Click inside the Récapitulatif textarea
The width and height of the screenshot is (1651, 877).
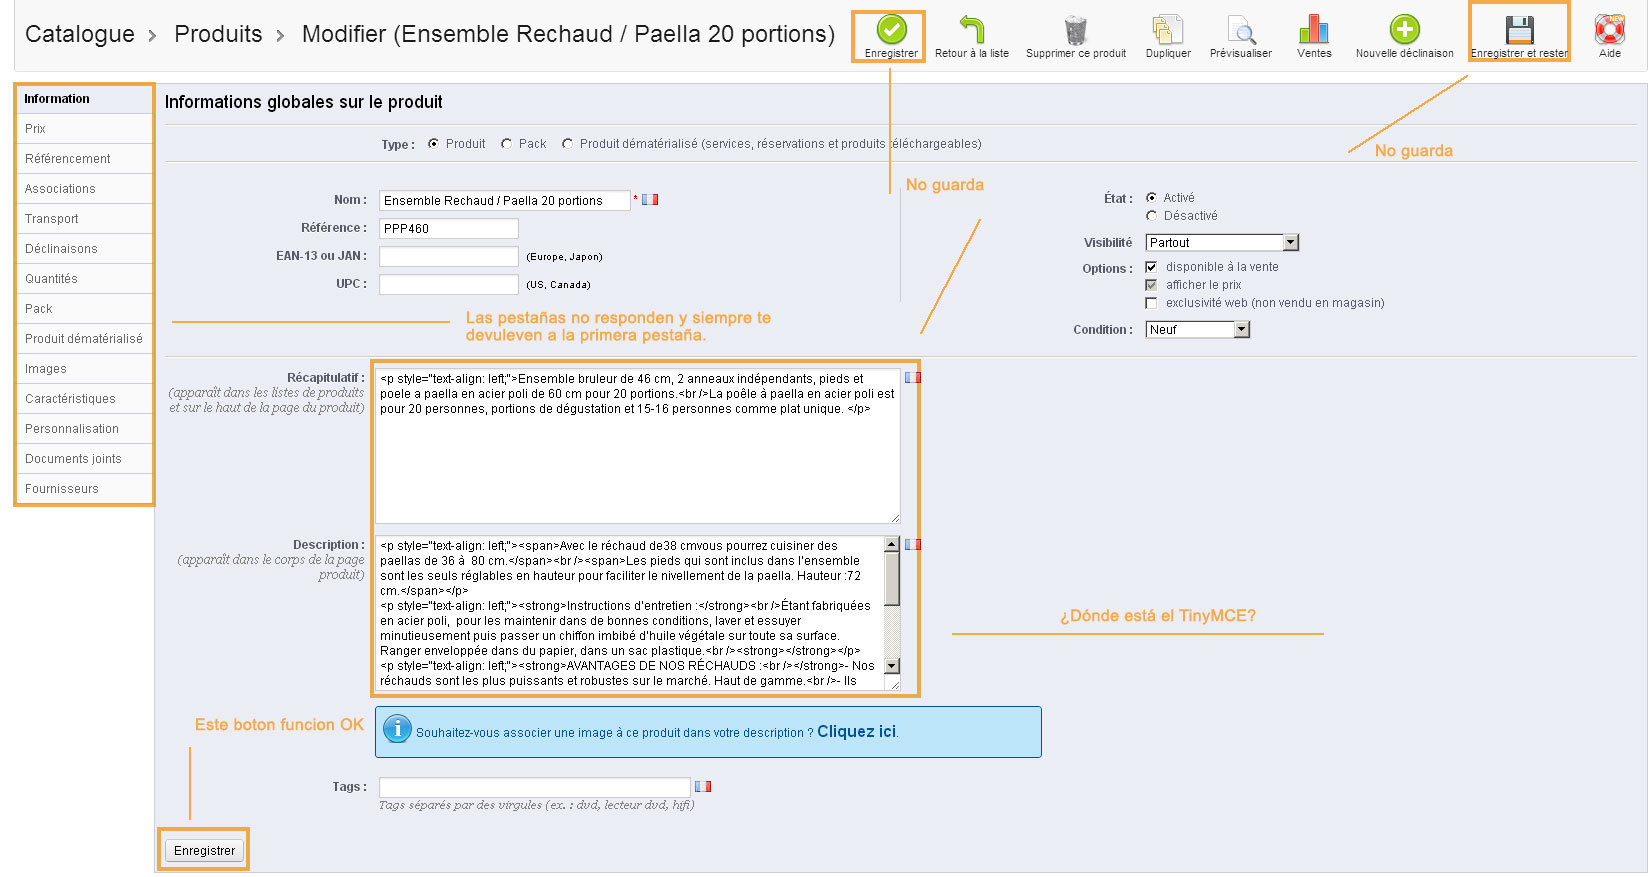click(x=637, y=445)
